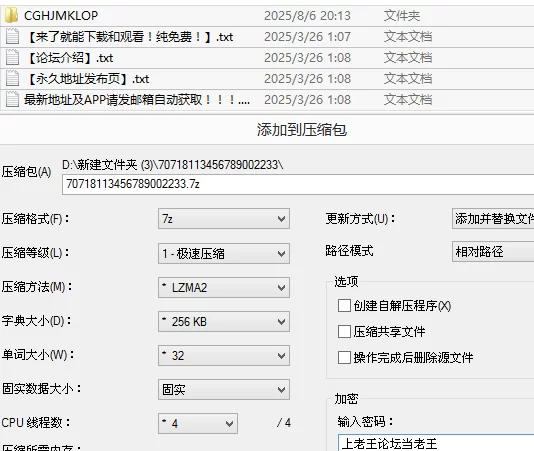This screenshot has width=534, height=451.
Task: Click the archive name field 7071811345678900223.7z
Action: click(x=298, y=184)
